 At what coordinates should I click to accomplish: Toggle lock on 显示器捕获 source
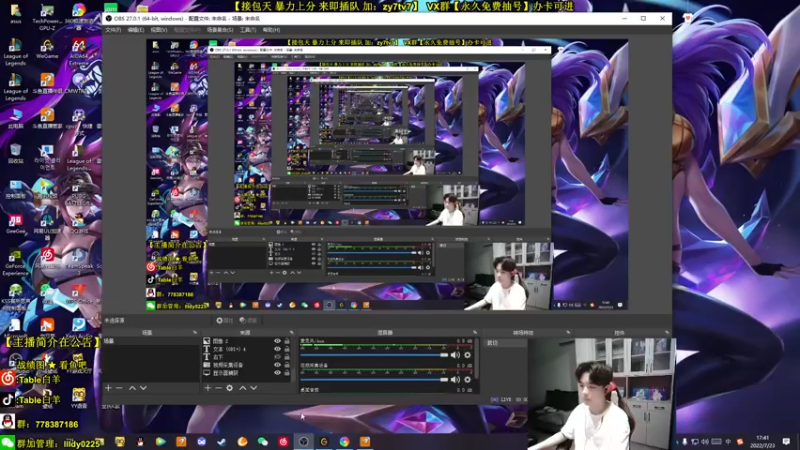click(x=287, y=373)
